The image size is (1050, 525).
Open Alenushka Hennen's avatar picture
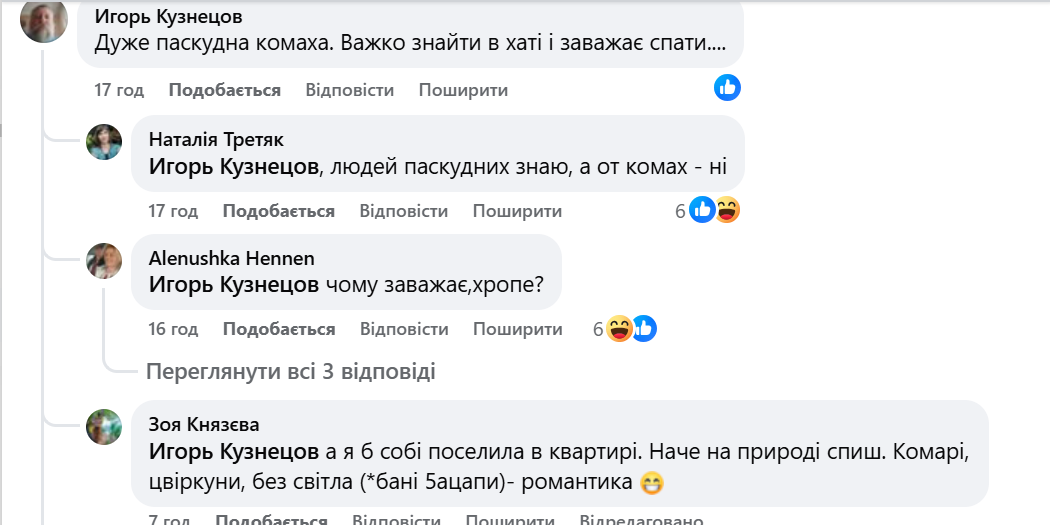104,260
